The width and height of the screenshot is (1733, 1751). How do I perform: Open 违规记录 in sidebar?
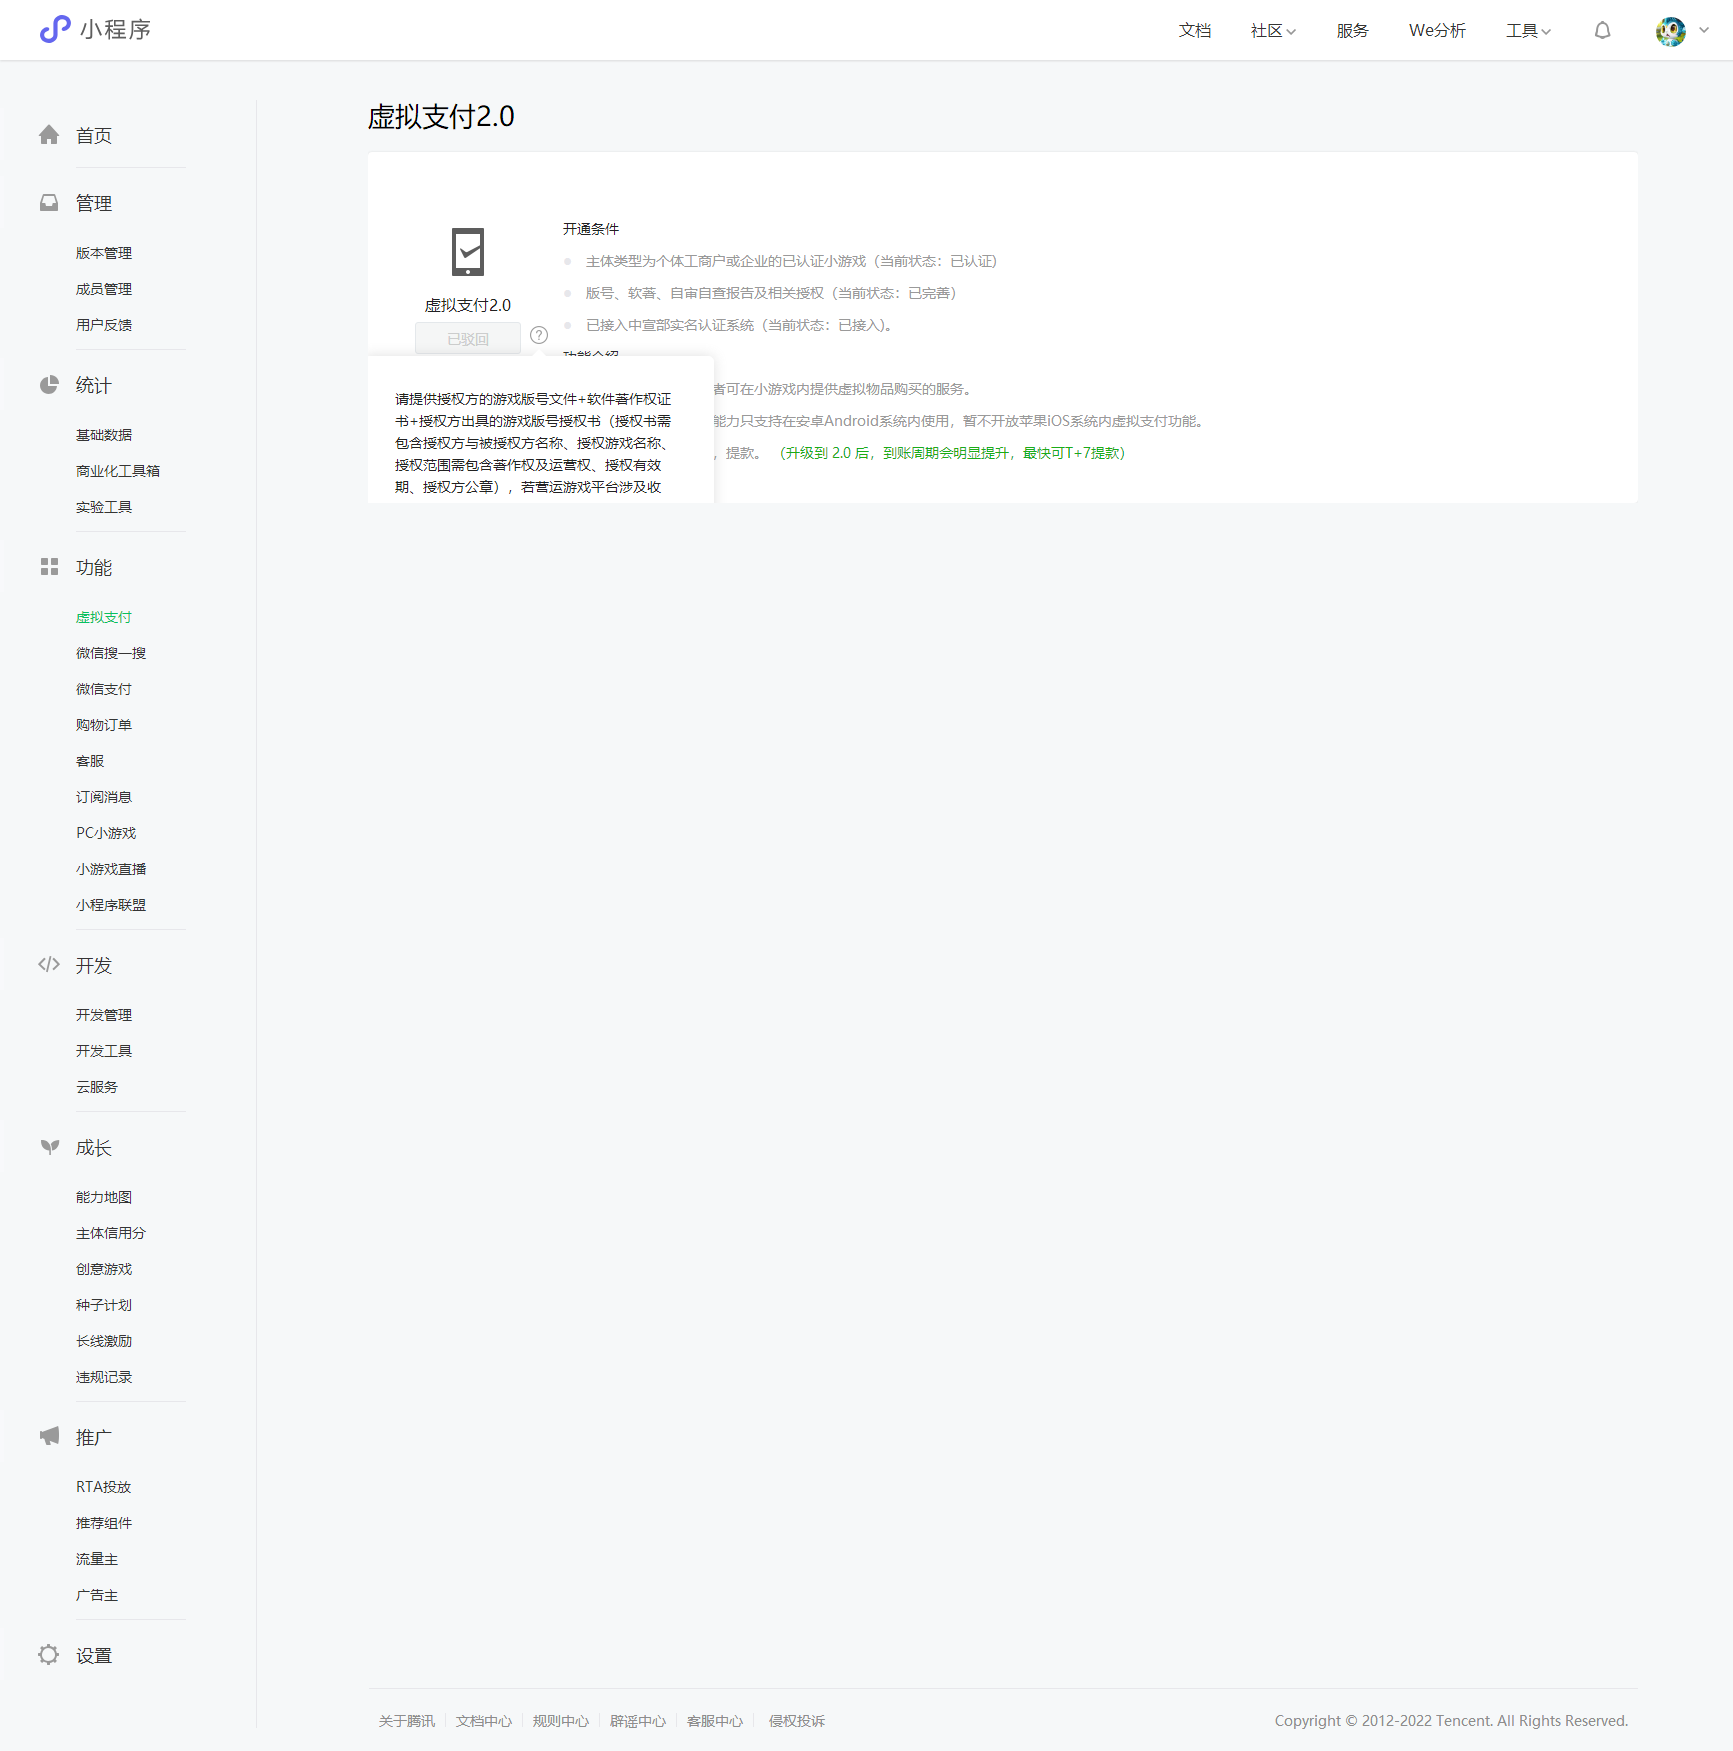(x=104, y=1377)
